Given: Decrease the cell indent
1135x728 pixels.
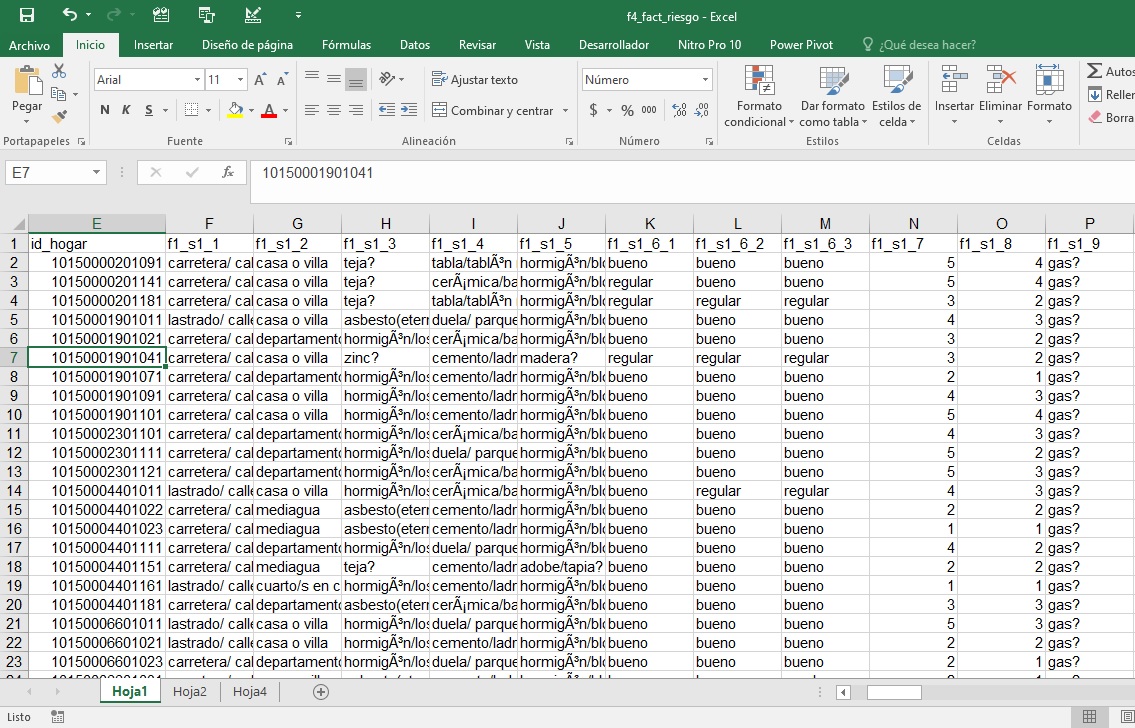Looking at the screenshot, I should [387, 110].
